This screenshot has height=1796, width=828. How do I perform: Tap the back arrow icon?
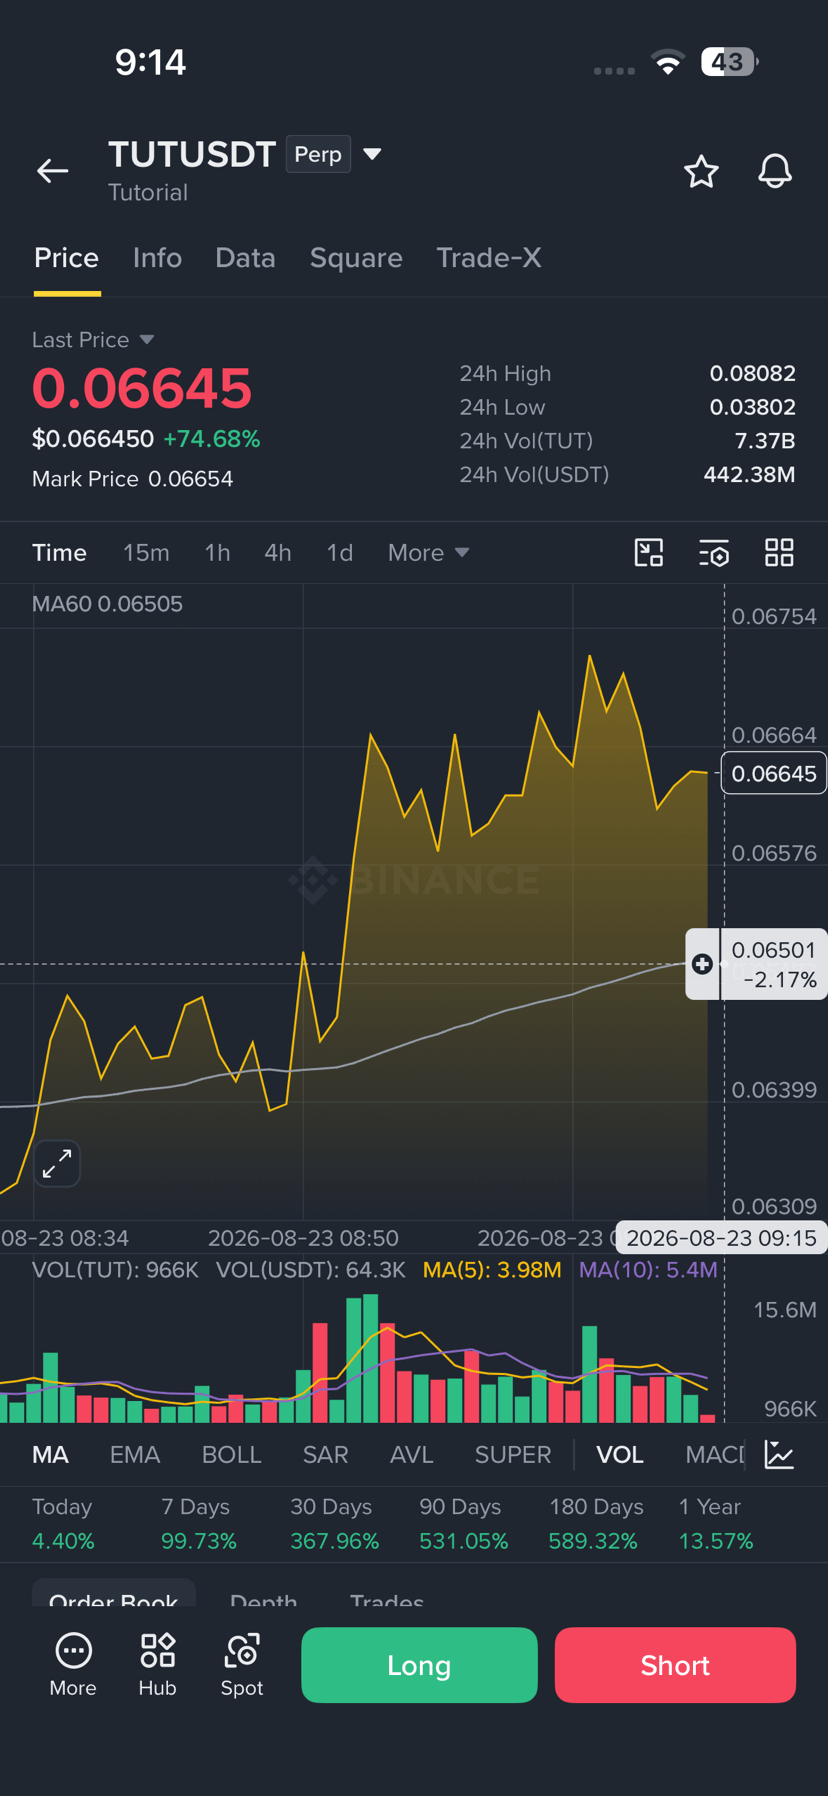(53, 171)
